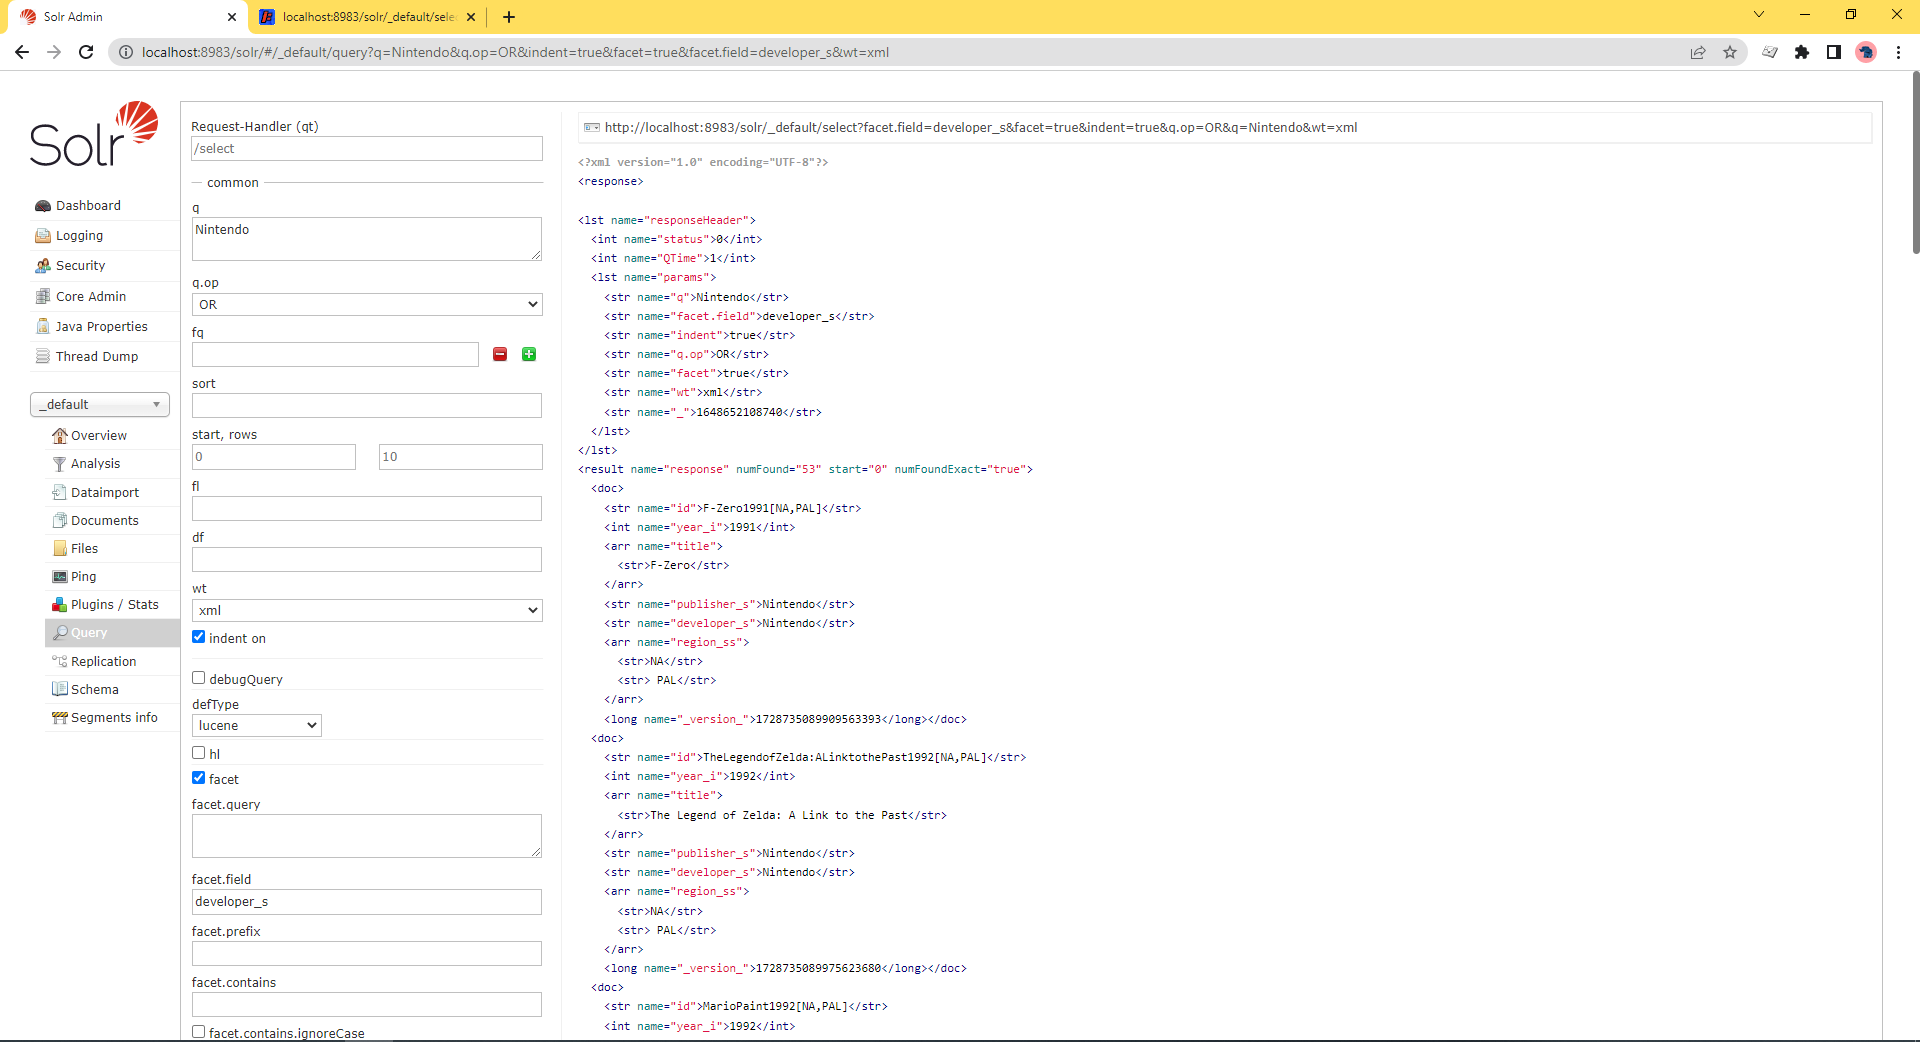
Task: Open the Overview house icon
Action: point(60,436)
